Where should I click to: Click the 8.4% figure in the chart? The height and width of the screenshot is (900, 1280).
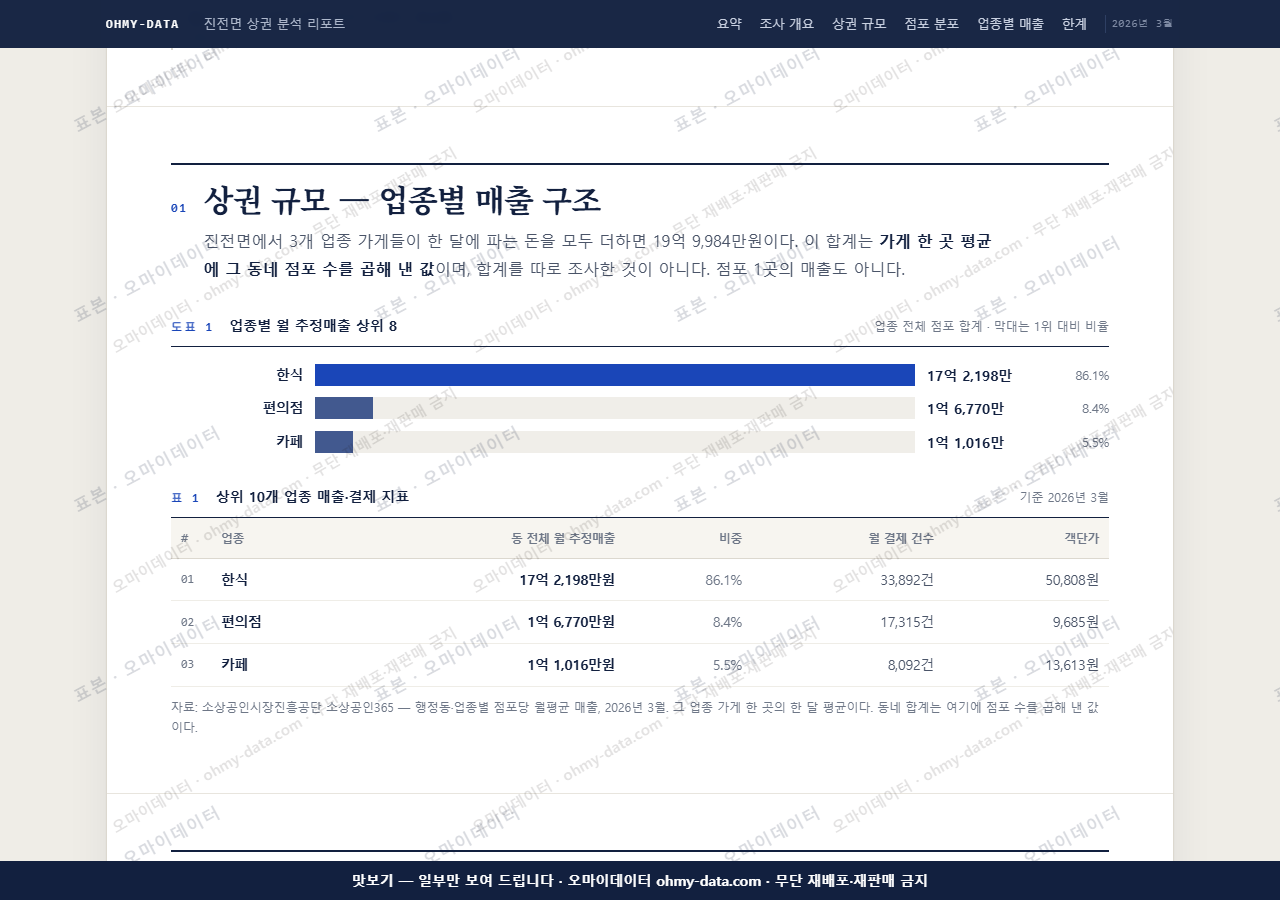pos(1095,408)
